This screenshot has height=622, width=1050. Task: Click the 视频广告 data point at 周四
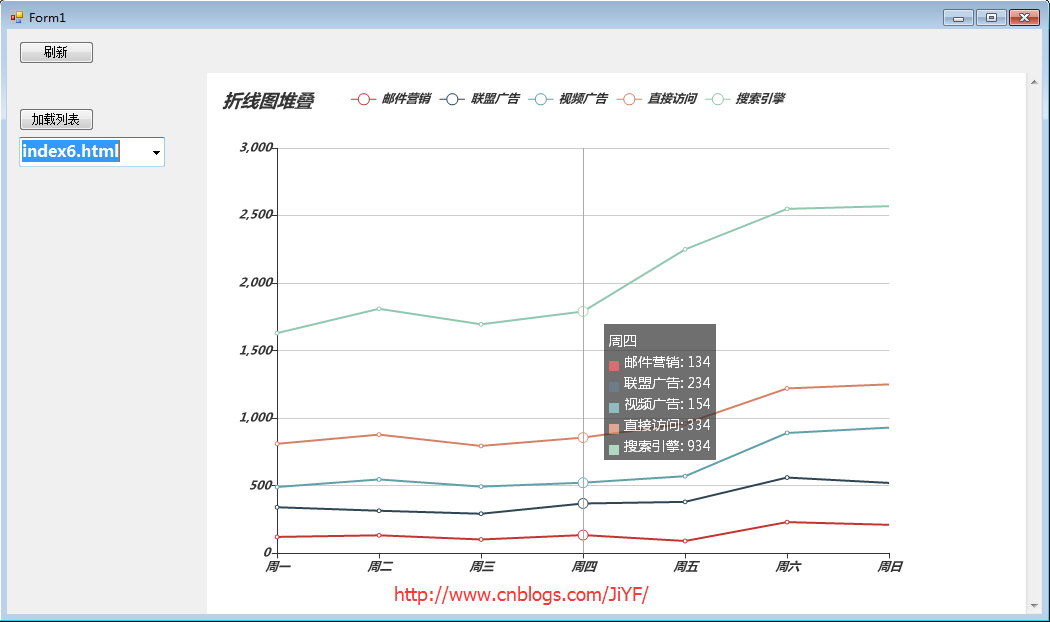pyautogui.click(x=583, y=483)
